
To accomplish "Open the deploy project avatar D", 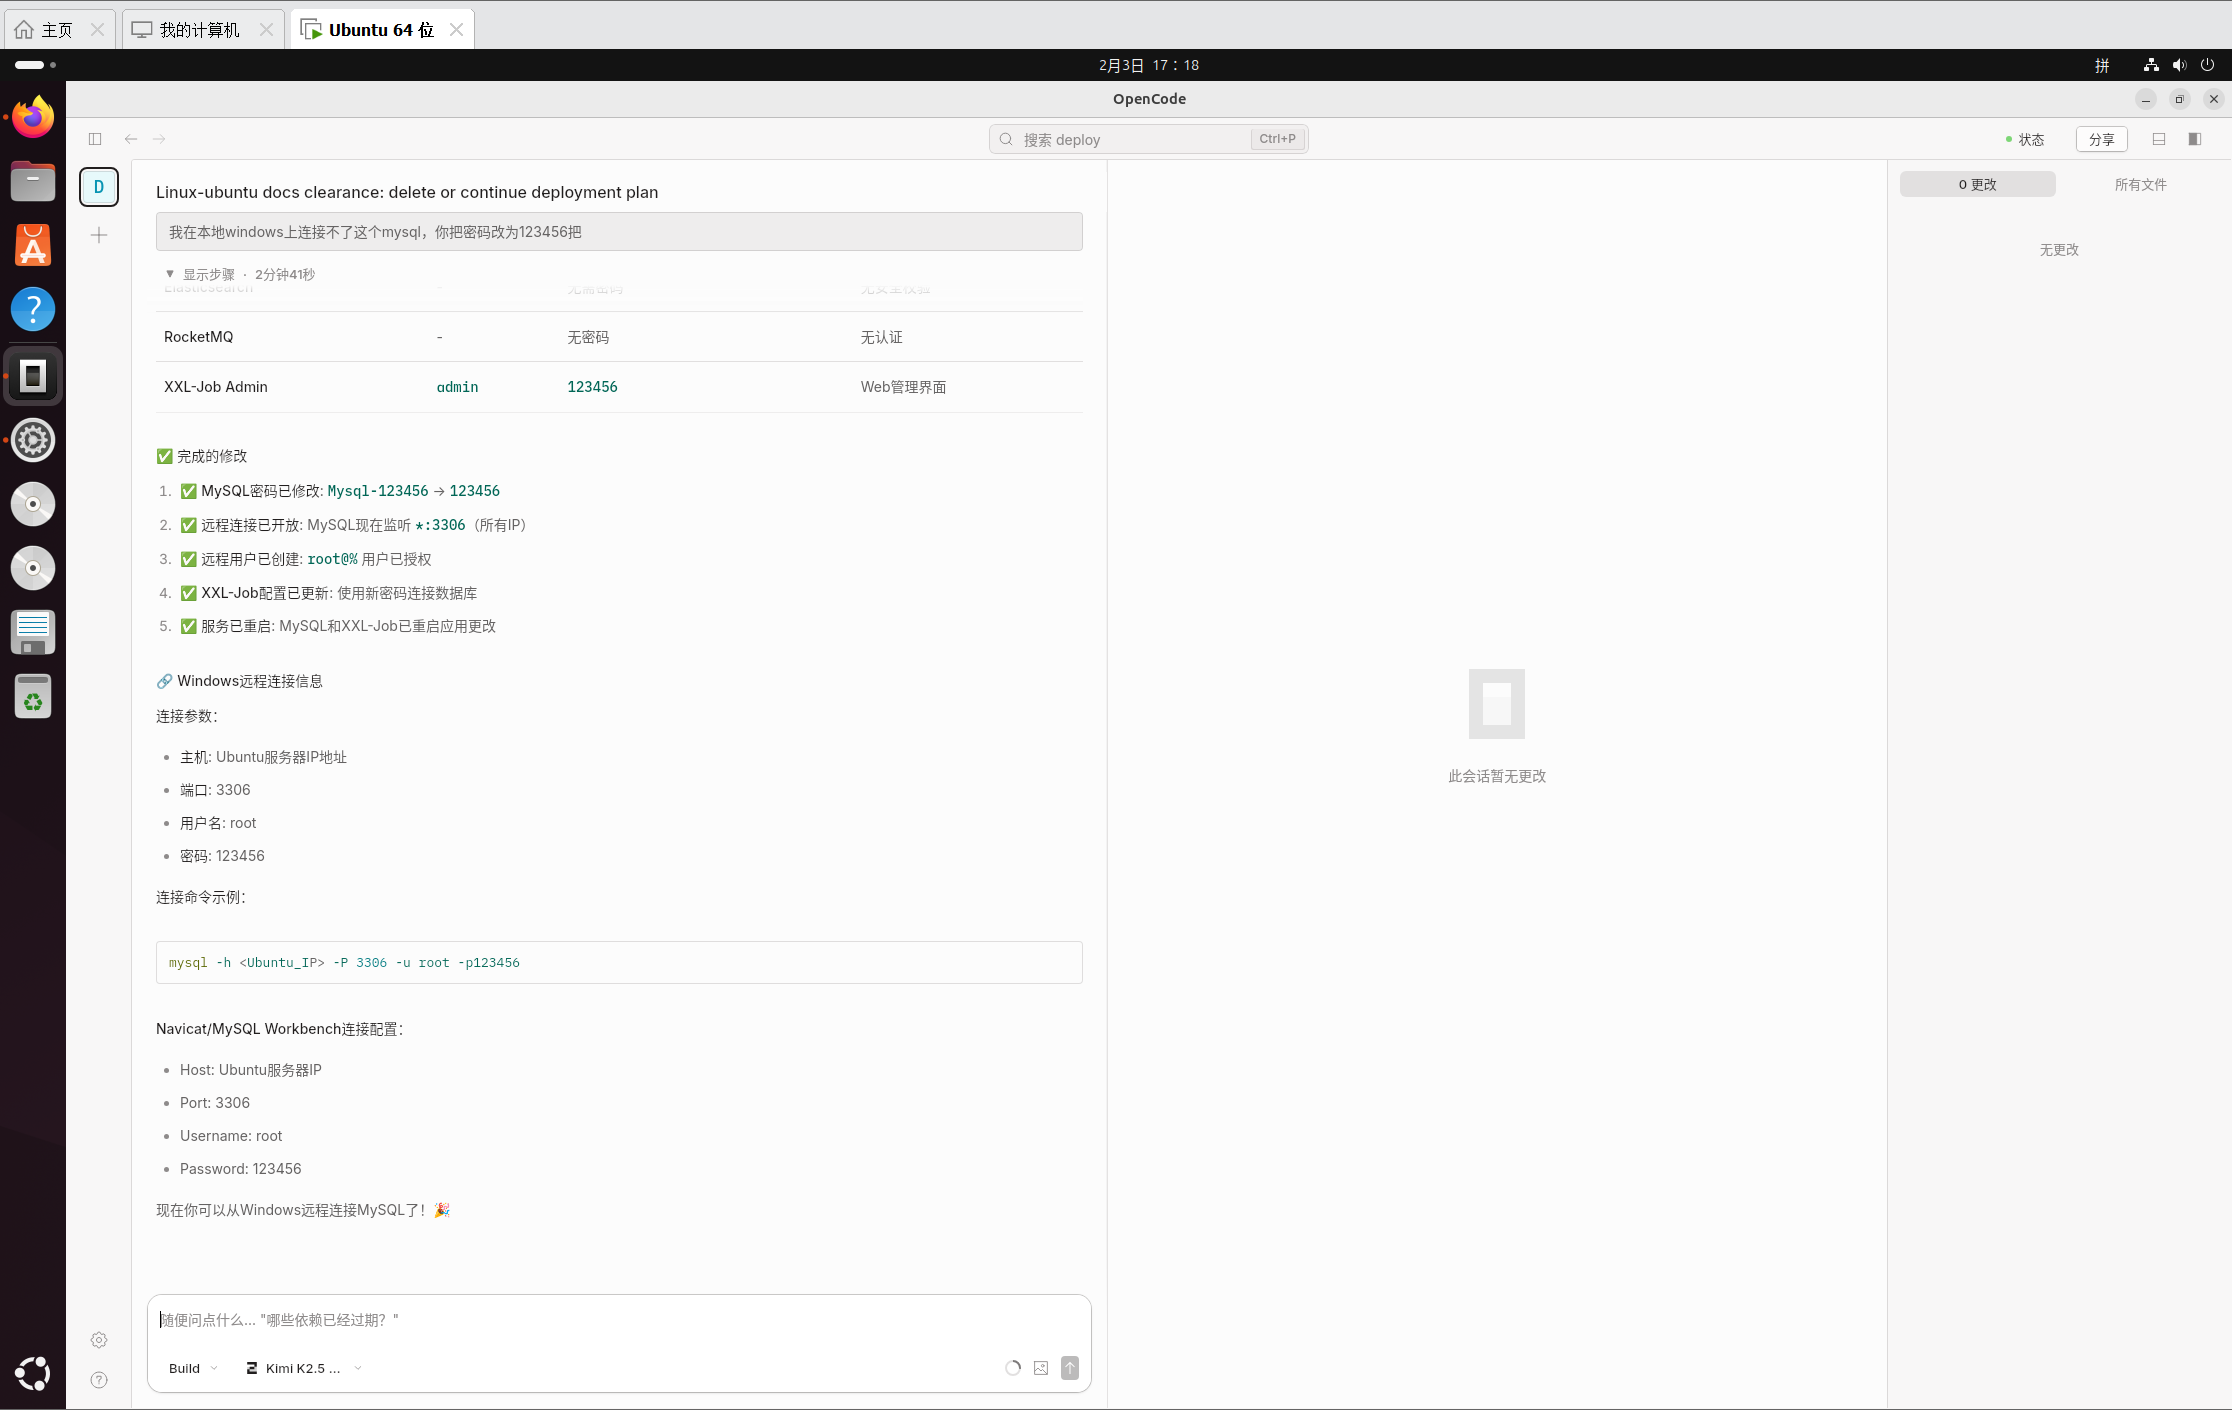I will 99,187.
